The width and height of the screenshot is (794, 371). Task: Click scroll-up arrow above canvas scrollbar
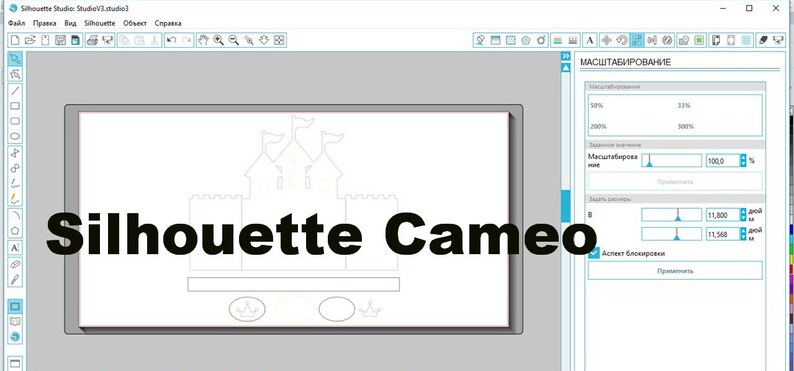click(566, 67)
